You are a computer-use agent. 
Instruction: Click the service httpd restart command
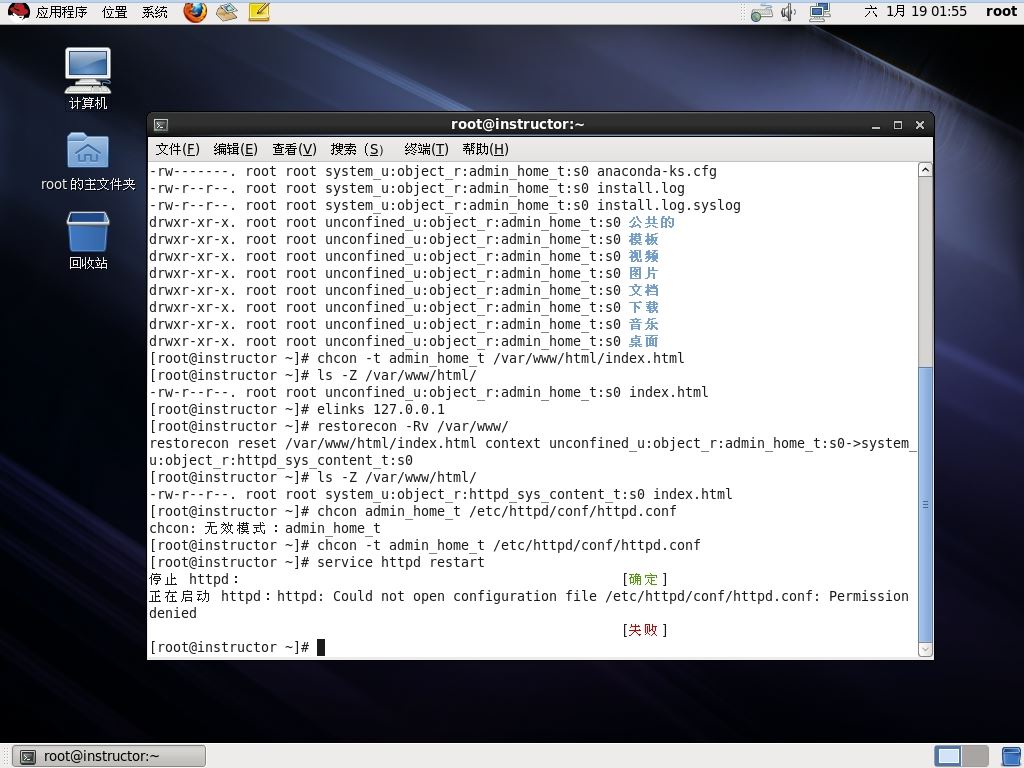pyautogui.click(x=400, y=562)
